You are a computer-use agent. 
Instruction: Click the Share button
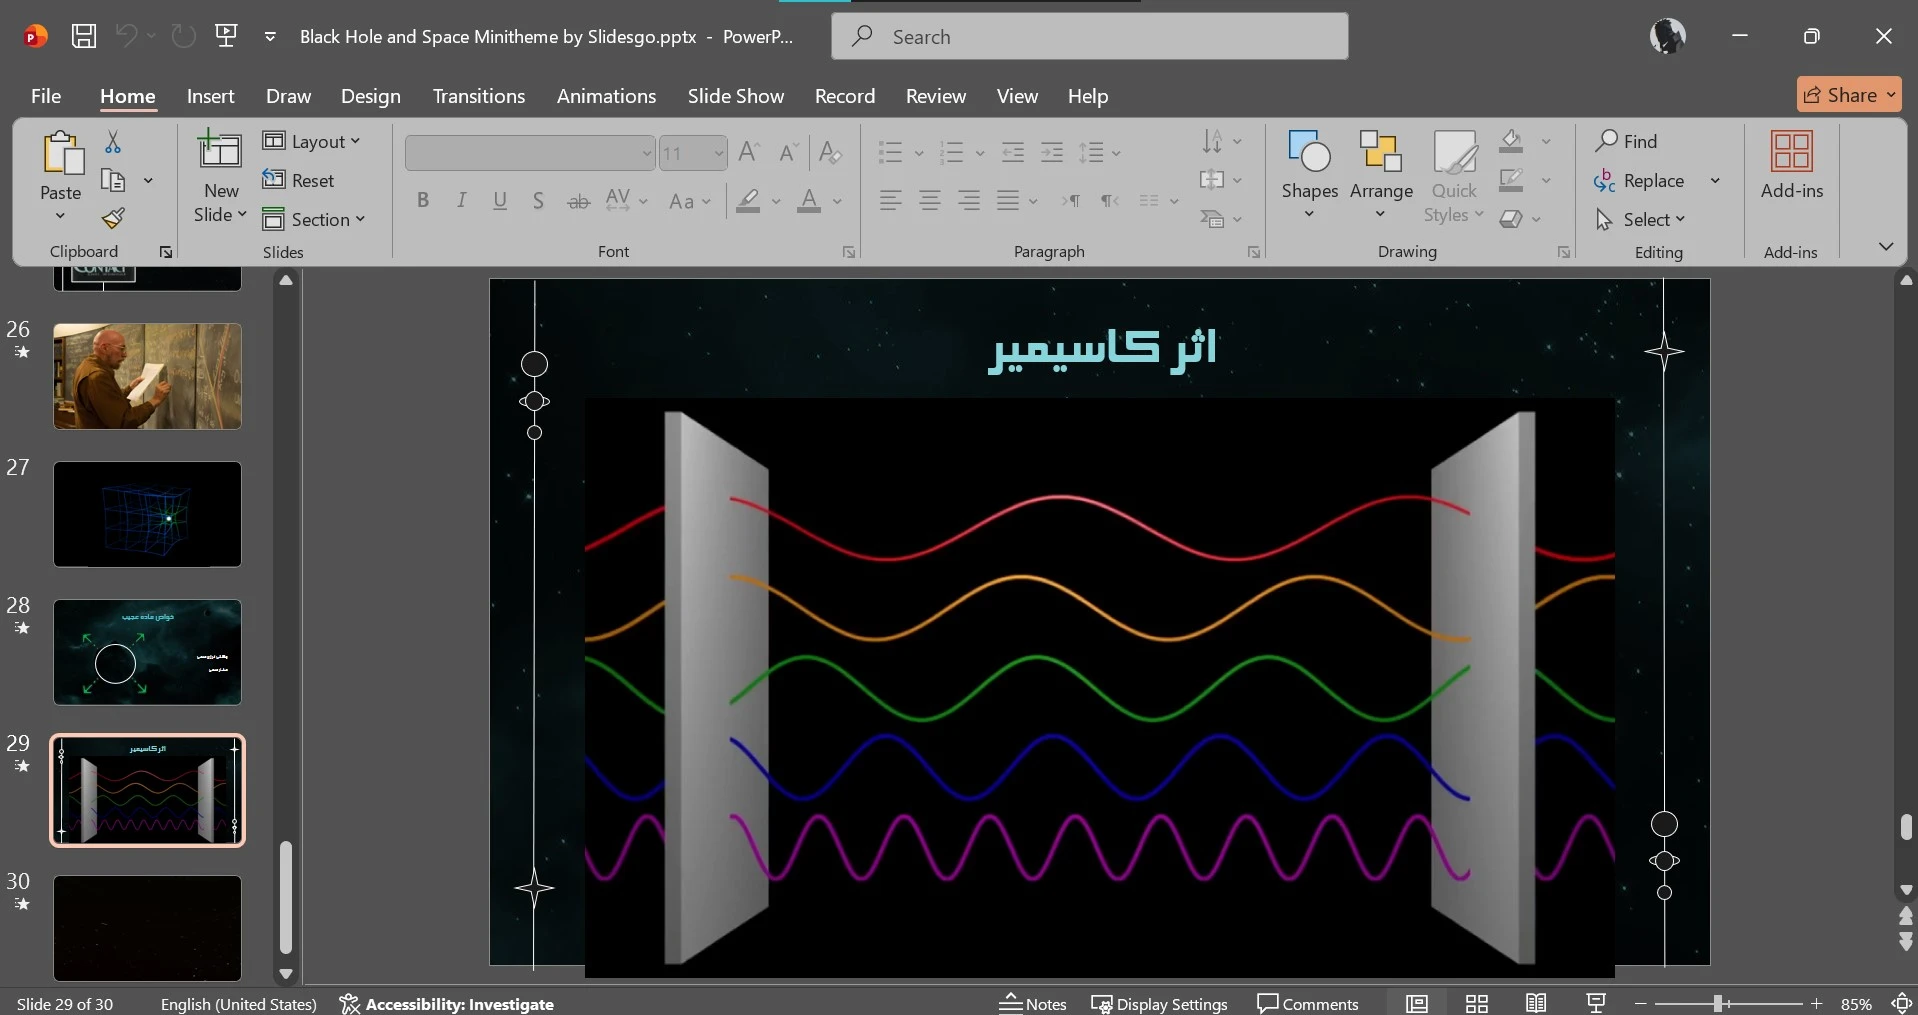point(1847,95)
